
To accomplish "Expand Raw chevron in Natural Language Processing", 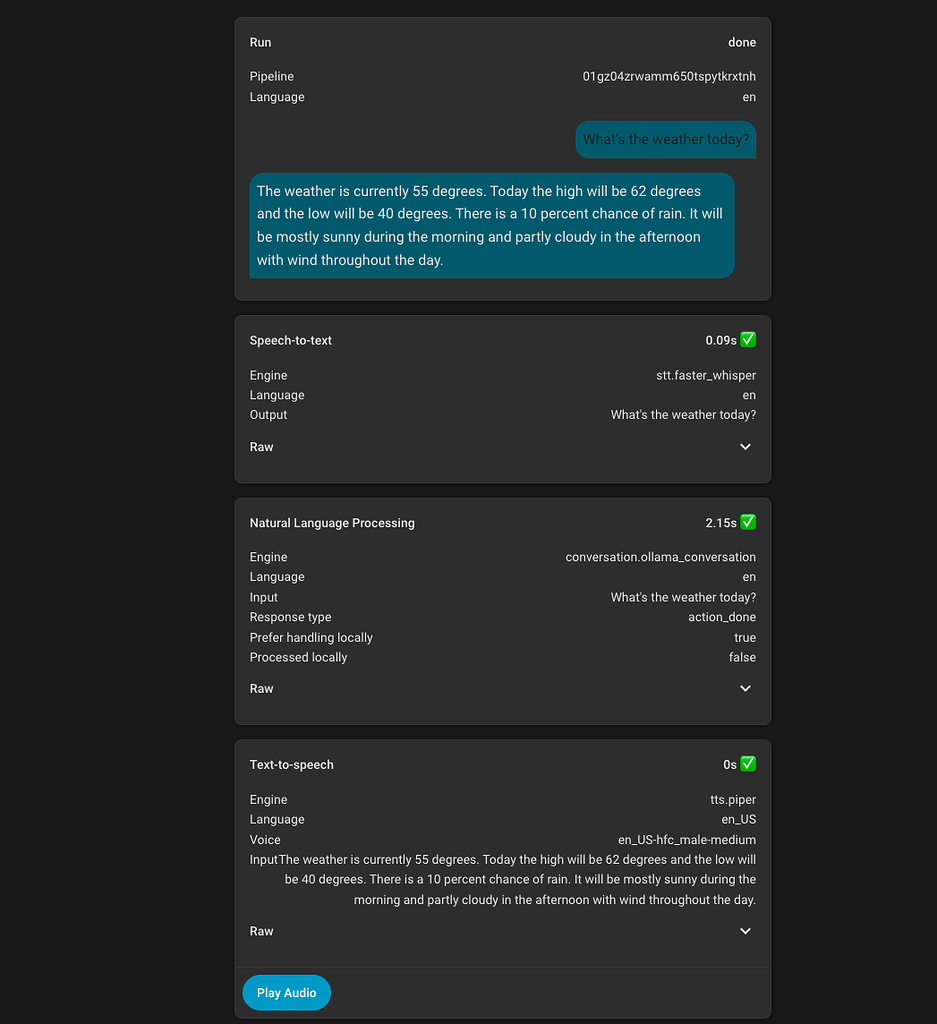I will point(745,689).
